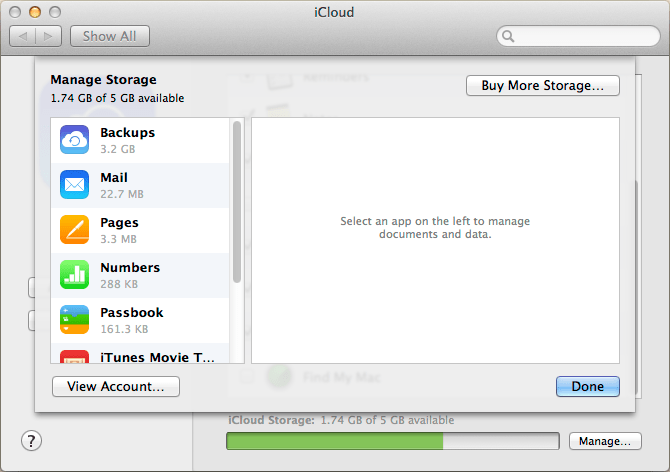Click the 3.2 GB size text
The width and height of the screenshot is (670, 472).
click(x=118, y=150)
